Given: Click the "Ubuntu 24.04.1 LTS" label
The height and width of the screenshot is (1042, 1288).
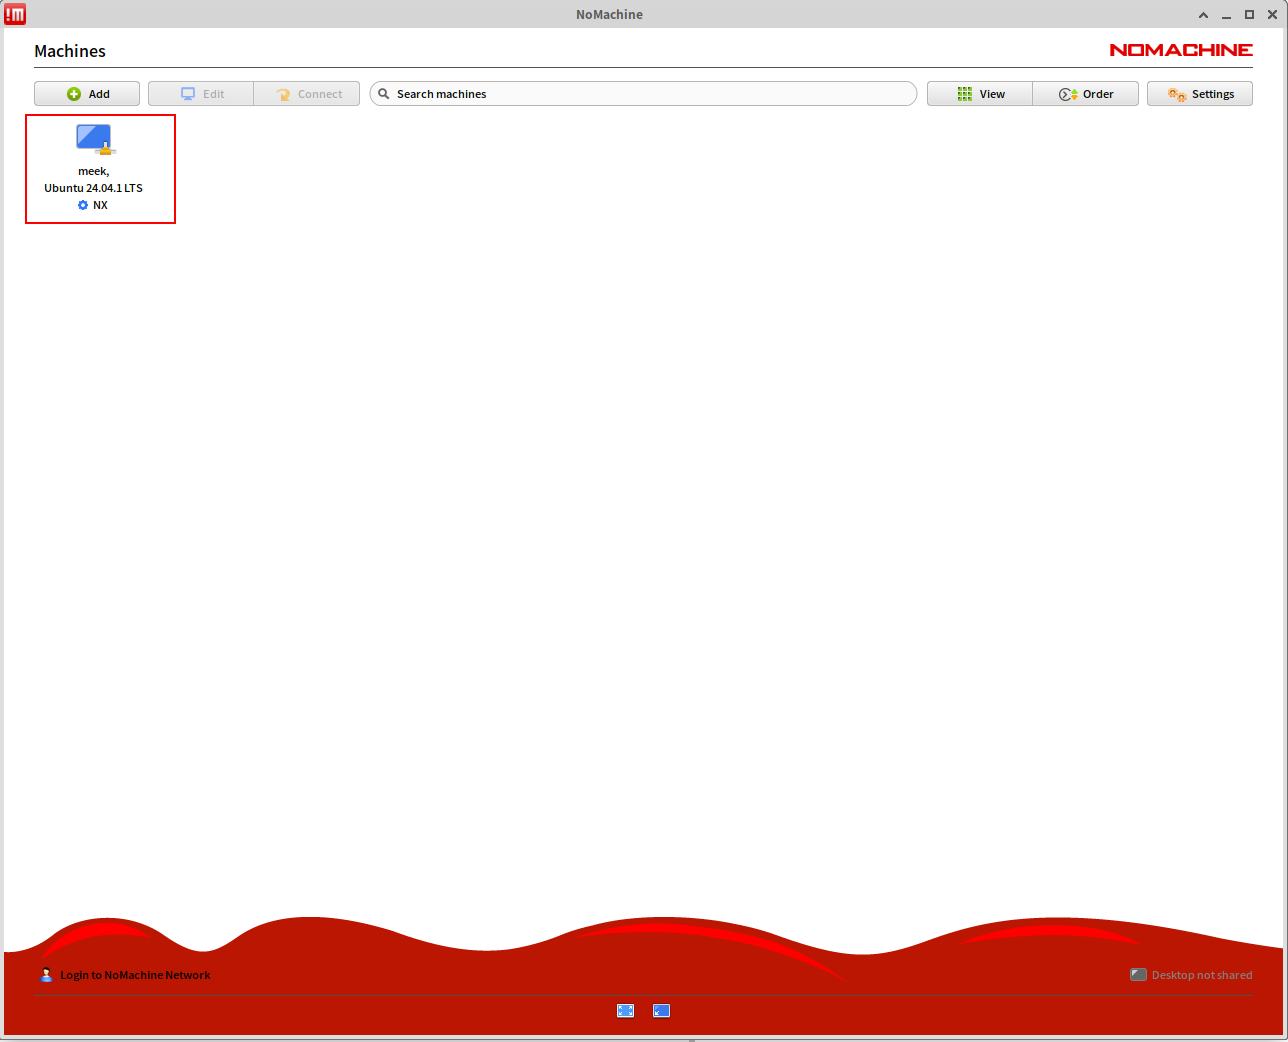Looking at the screenshot, I should tap(94, 188).
